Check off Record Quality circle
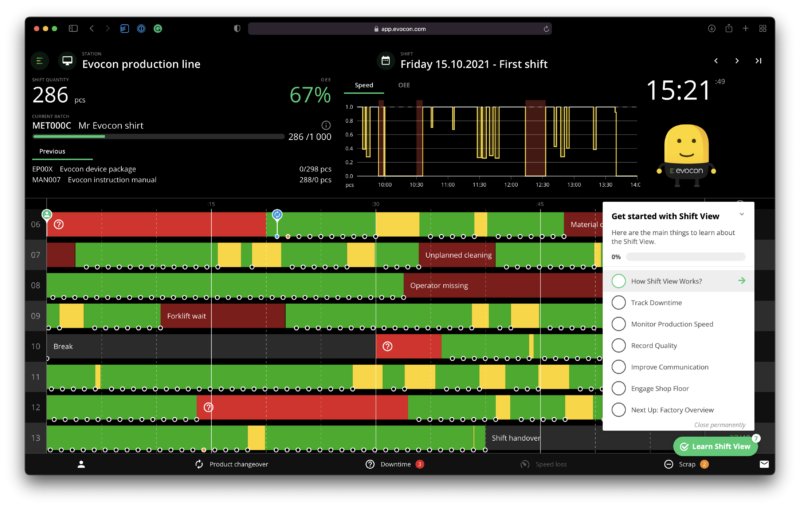800x508 pixels. coord(618,345)
